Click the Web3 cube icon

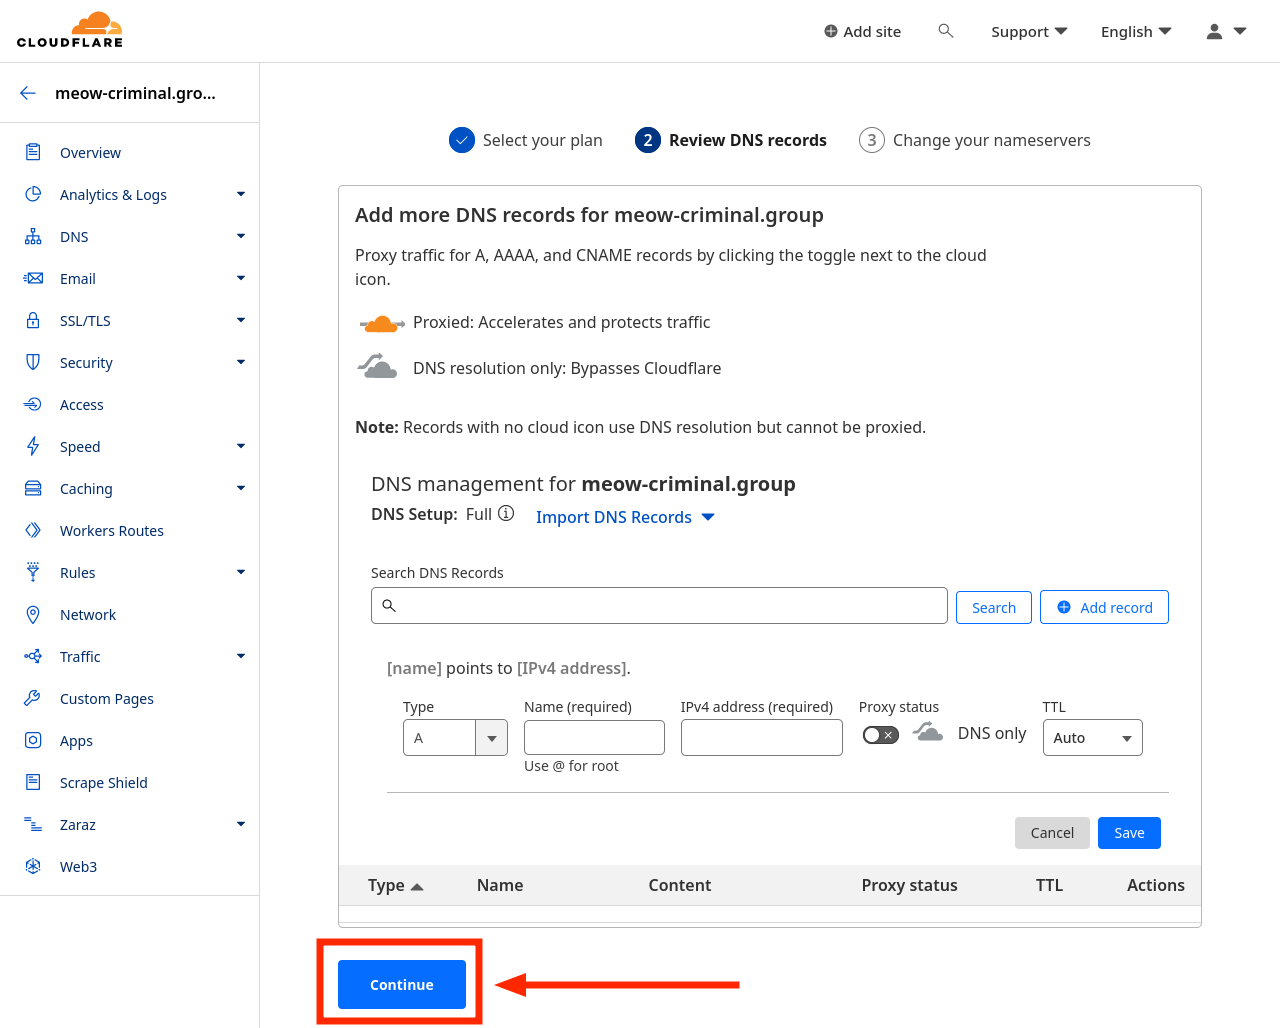pyautogui.click(x=33, y=866)
